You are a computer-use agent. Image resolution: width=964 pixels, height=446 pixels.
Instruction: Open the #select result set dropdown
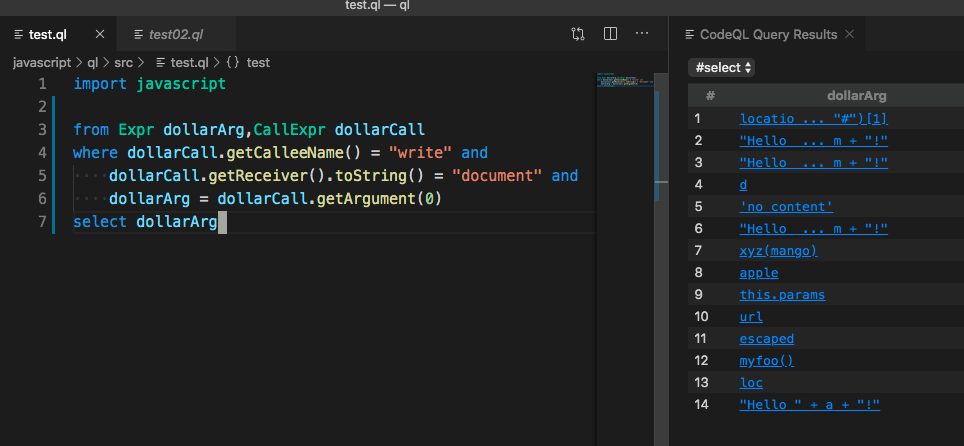[x=721, y=68]
